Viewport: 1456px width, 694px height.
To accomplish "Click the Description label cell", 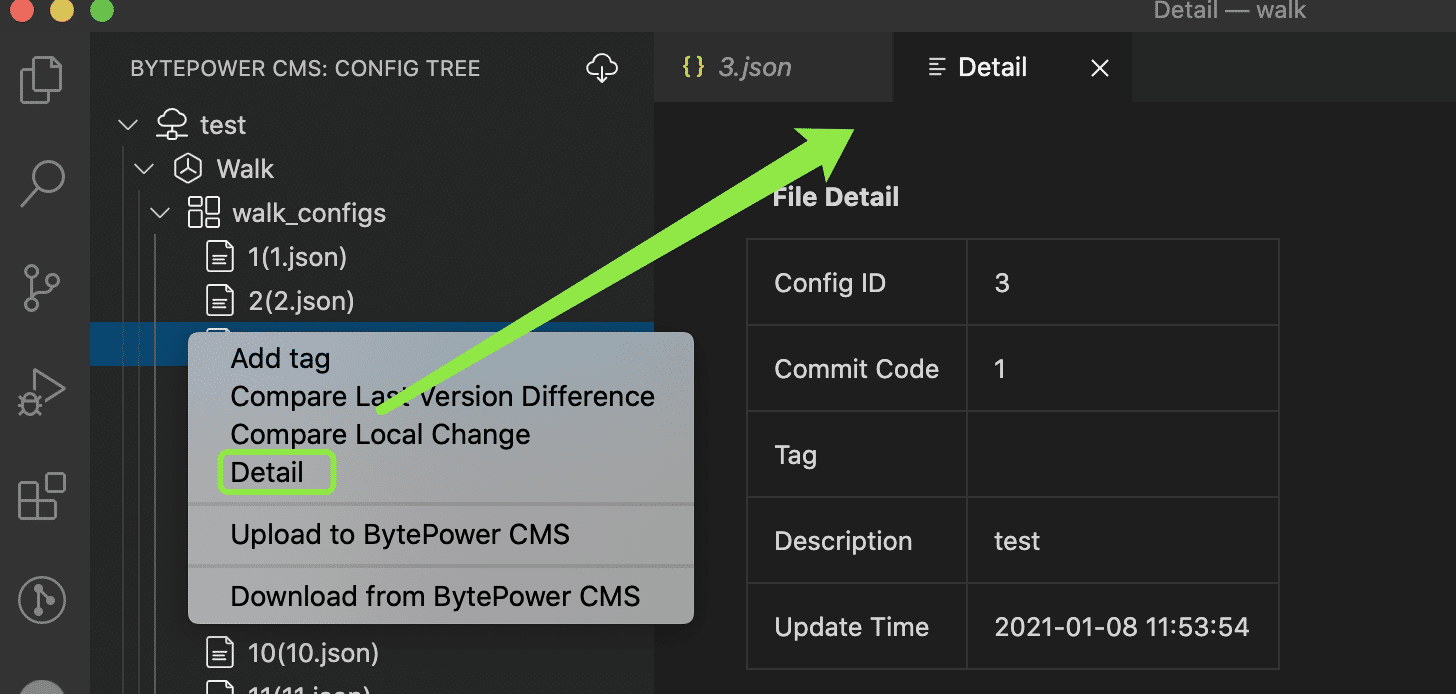I will [x=857, y=540].
